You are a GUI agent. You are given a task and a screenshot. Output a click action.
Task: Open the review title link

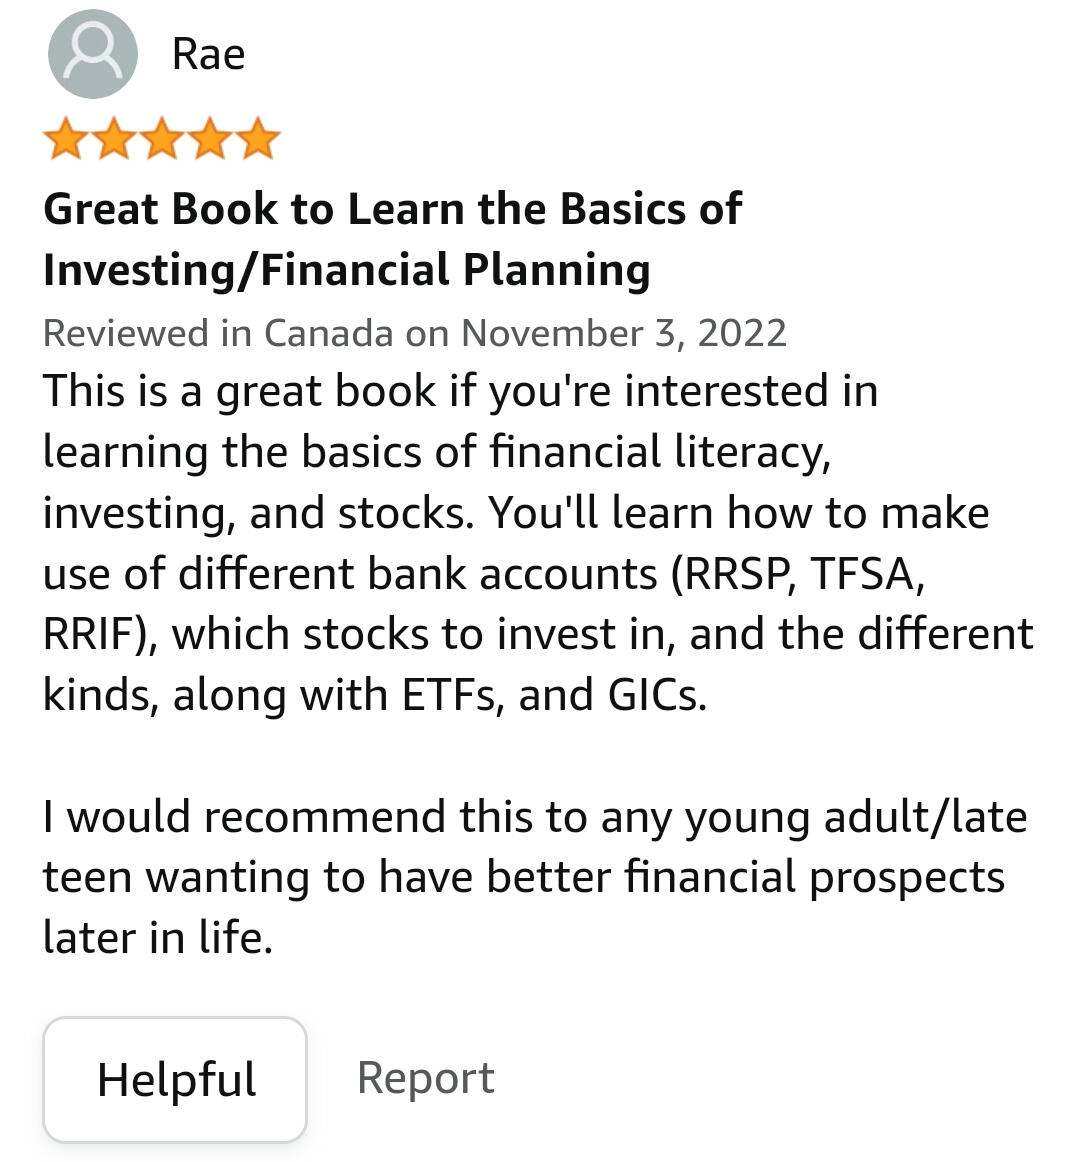tap(392, 240)
